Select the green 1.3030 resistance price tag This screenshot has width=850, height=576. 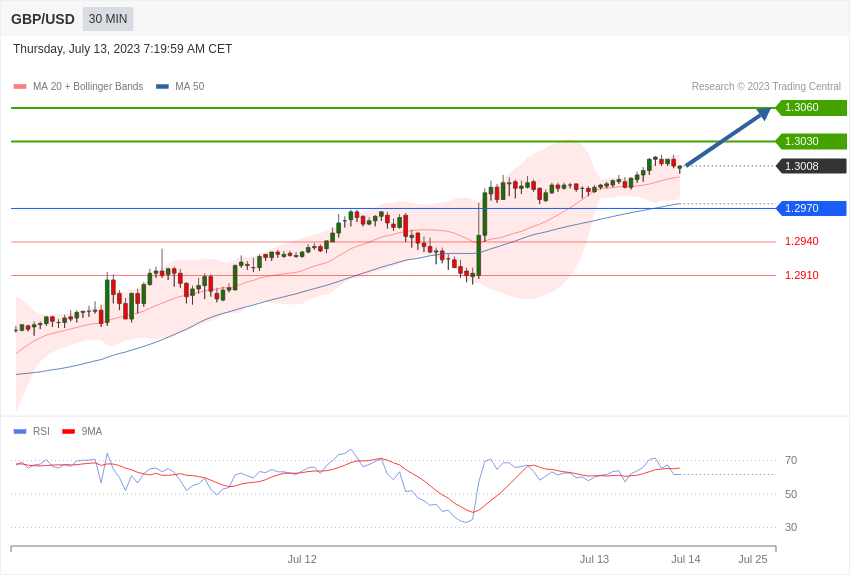(811, 142)
